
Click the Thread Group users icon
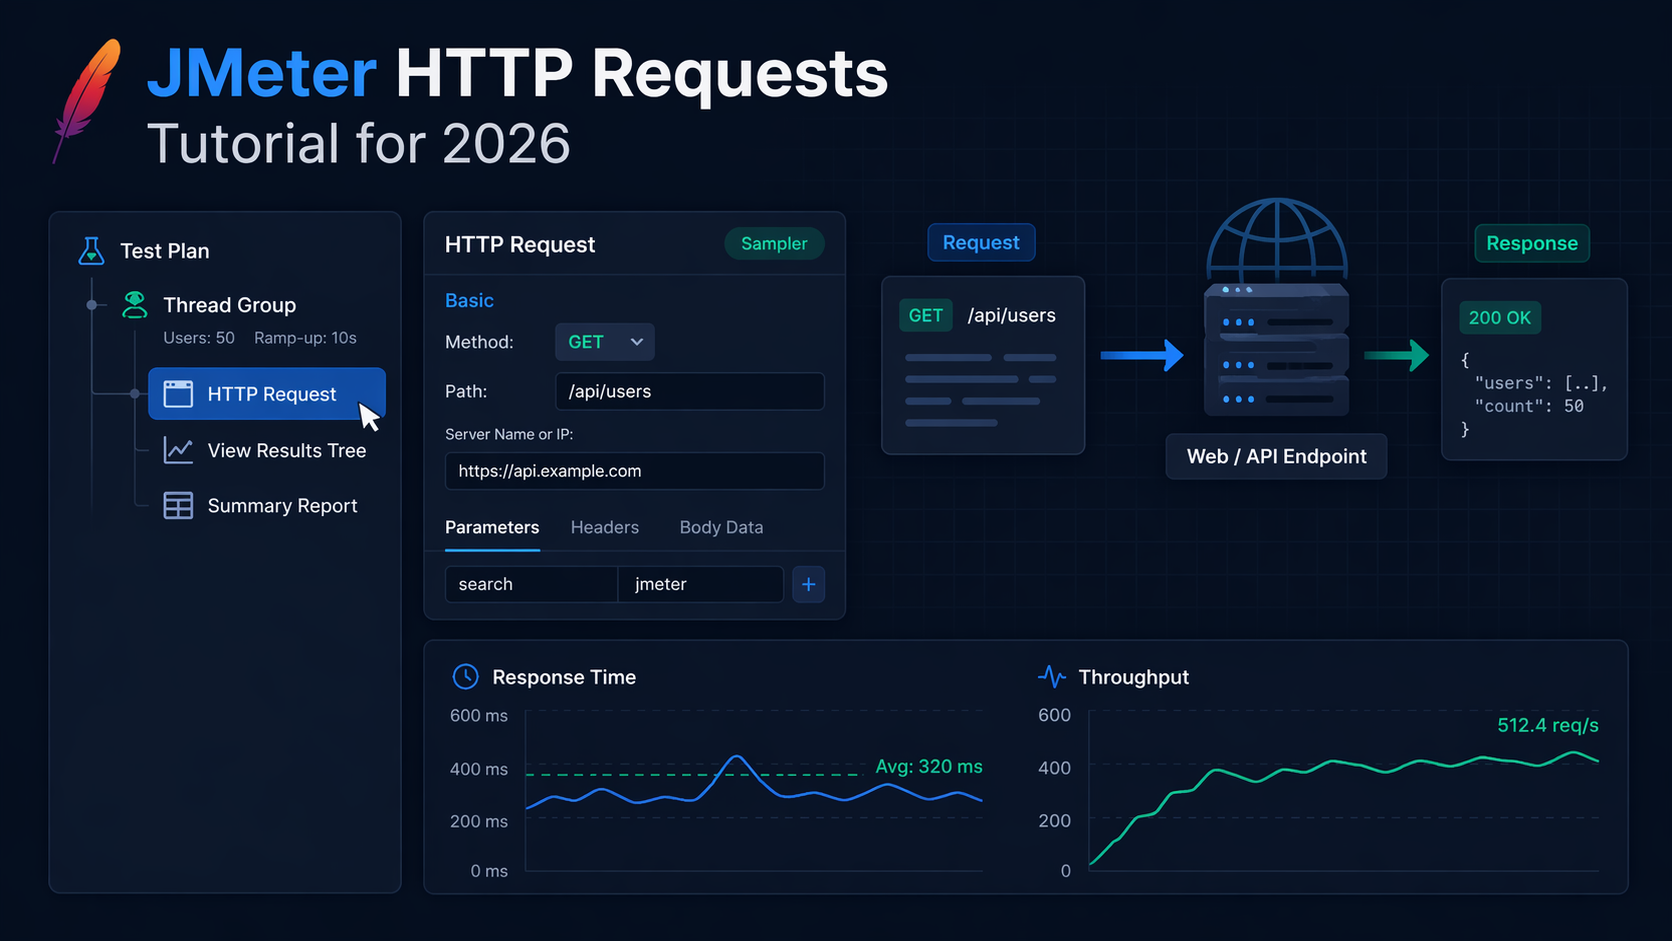[x=135, y=305]
